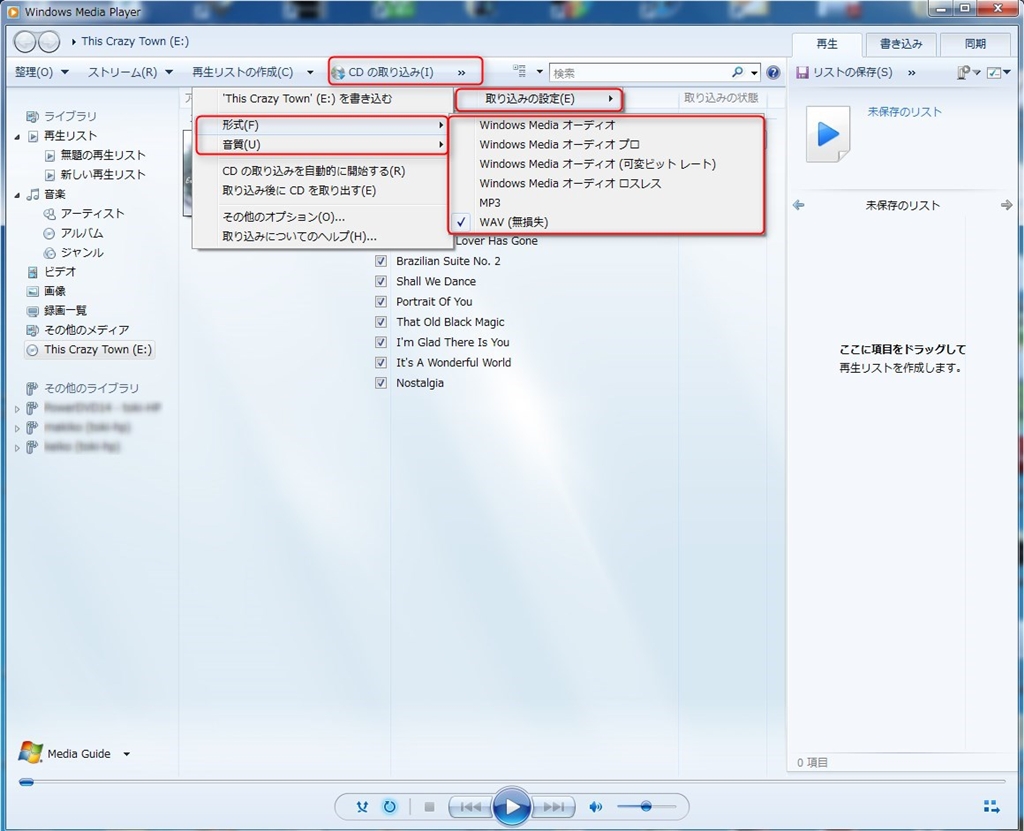Screen dimensions: 1024x831
Task: Click the Previous track button
Action: pyautogui.click(x=470, y=807)
